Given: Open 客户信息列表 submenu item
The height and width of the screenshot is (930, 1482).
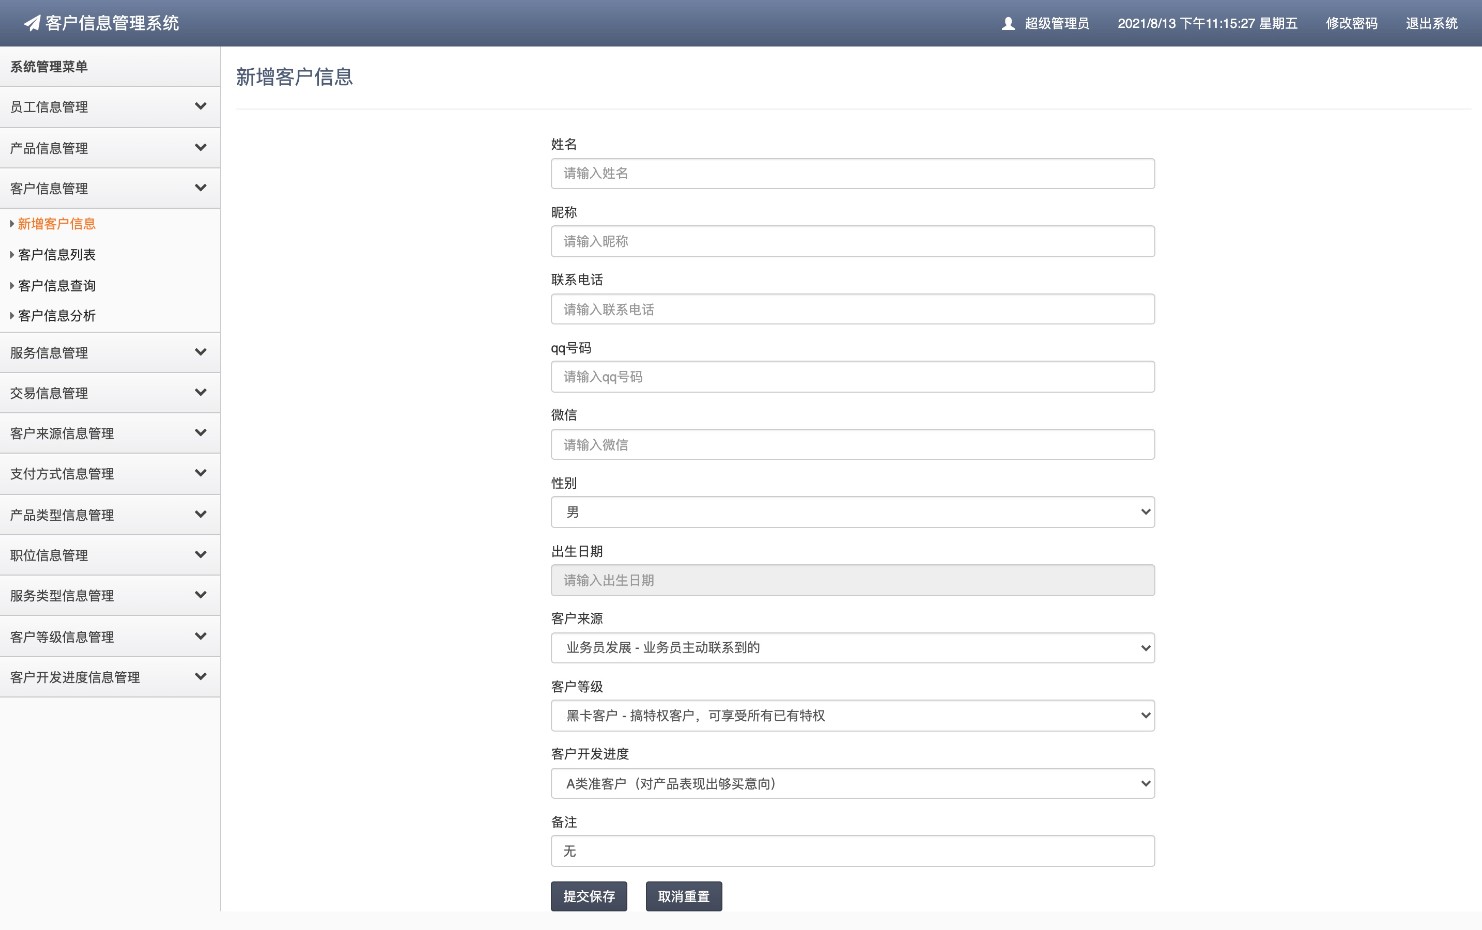Looking at the screenshot, I should click(x=57, y=255).
